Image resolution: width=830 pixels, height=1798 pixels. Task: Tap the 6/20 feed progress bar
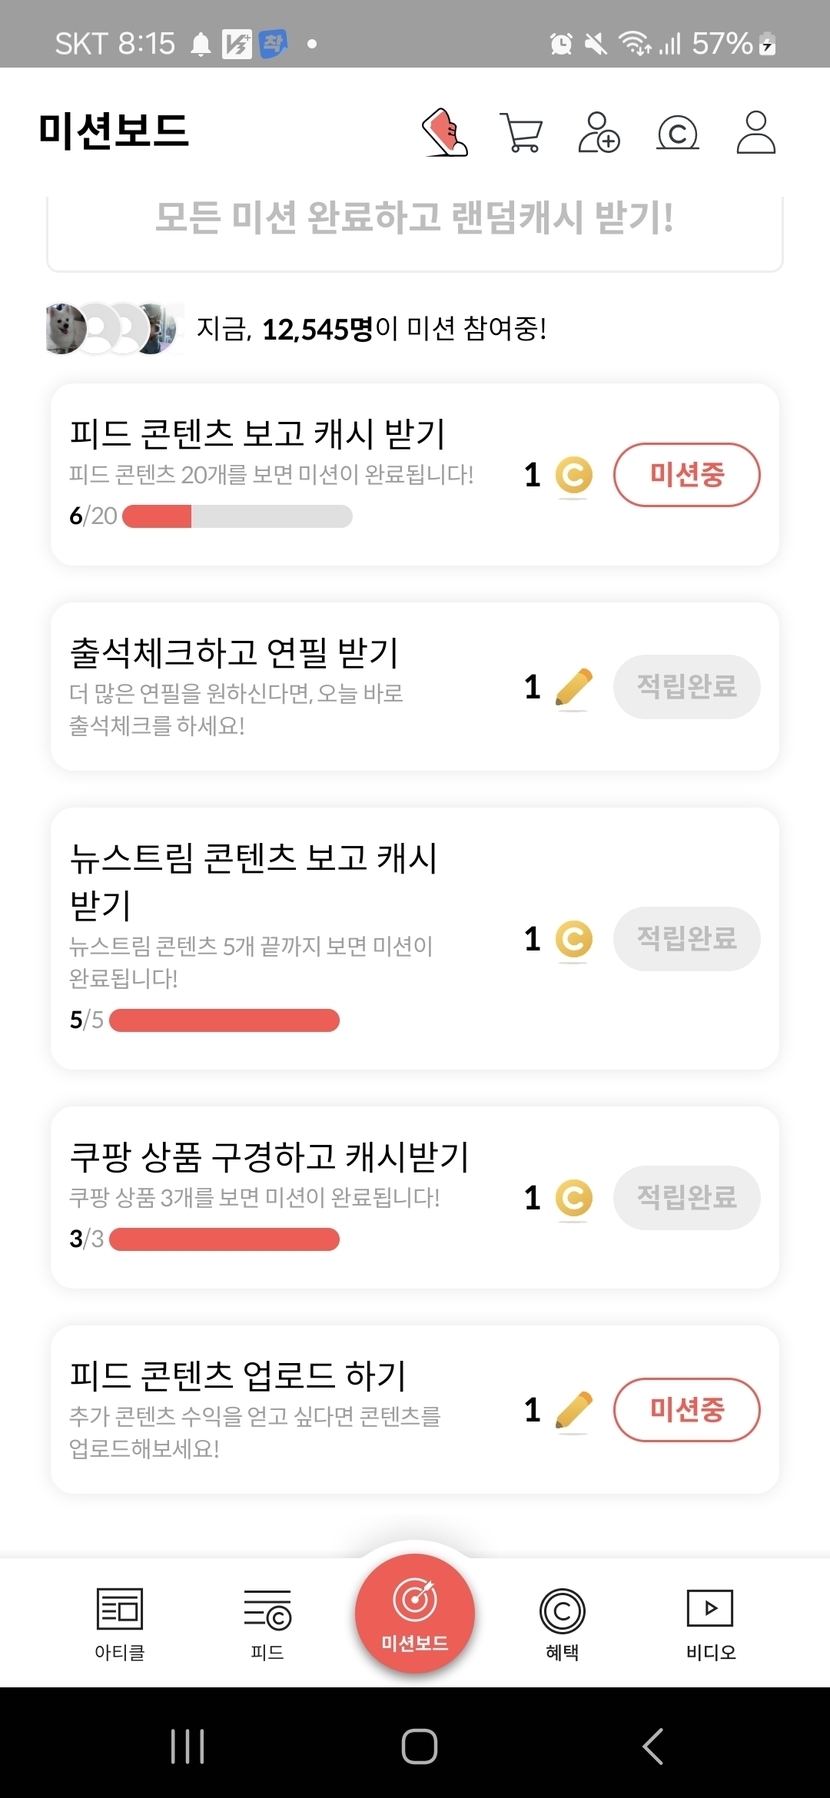pos(237,516)
